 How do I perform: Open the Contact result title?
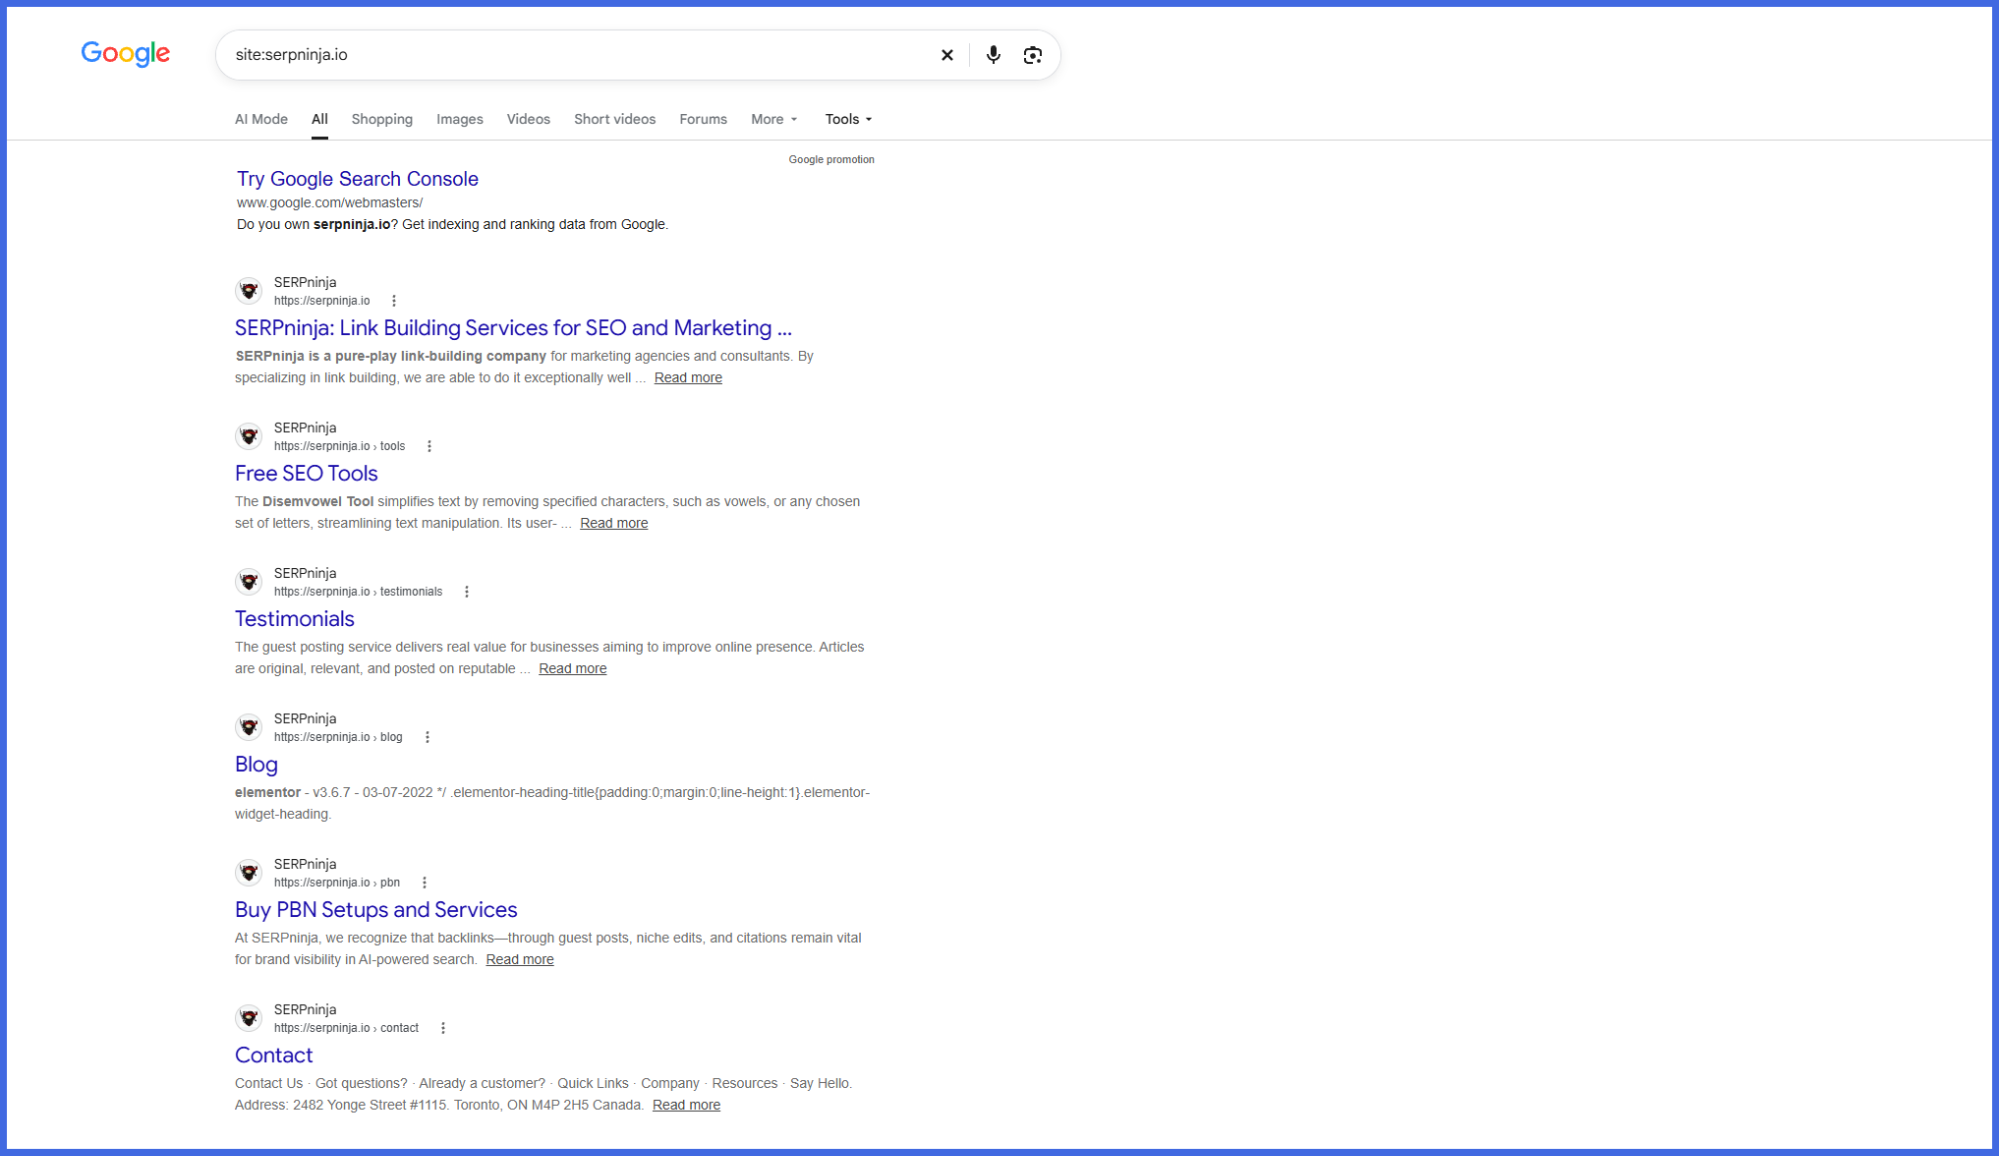274,1056
